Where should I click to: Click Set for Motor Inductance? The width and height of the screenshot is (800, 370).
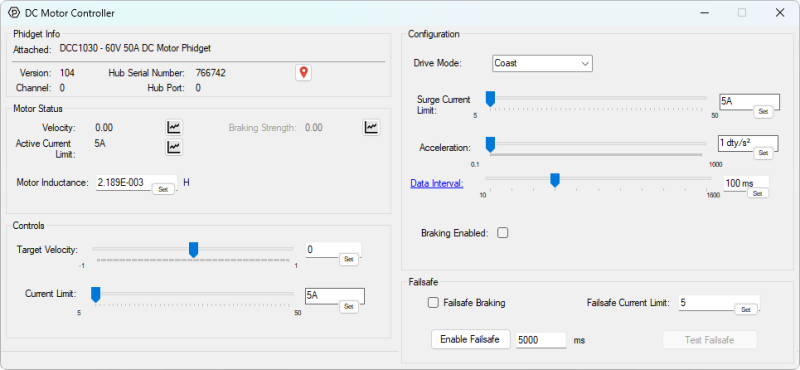tap(163, 189)
